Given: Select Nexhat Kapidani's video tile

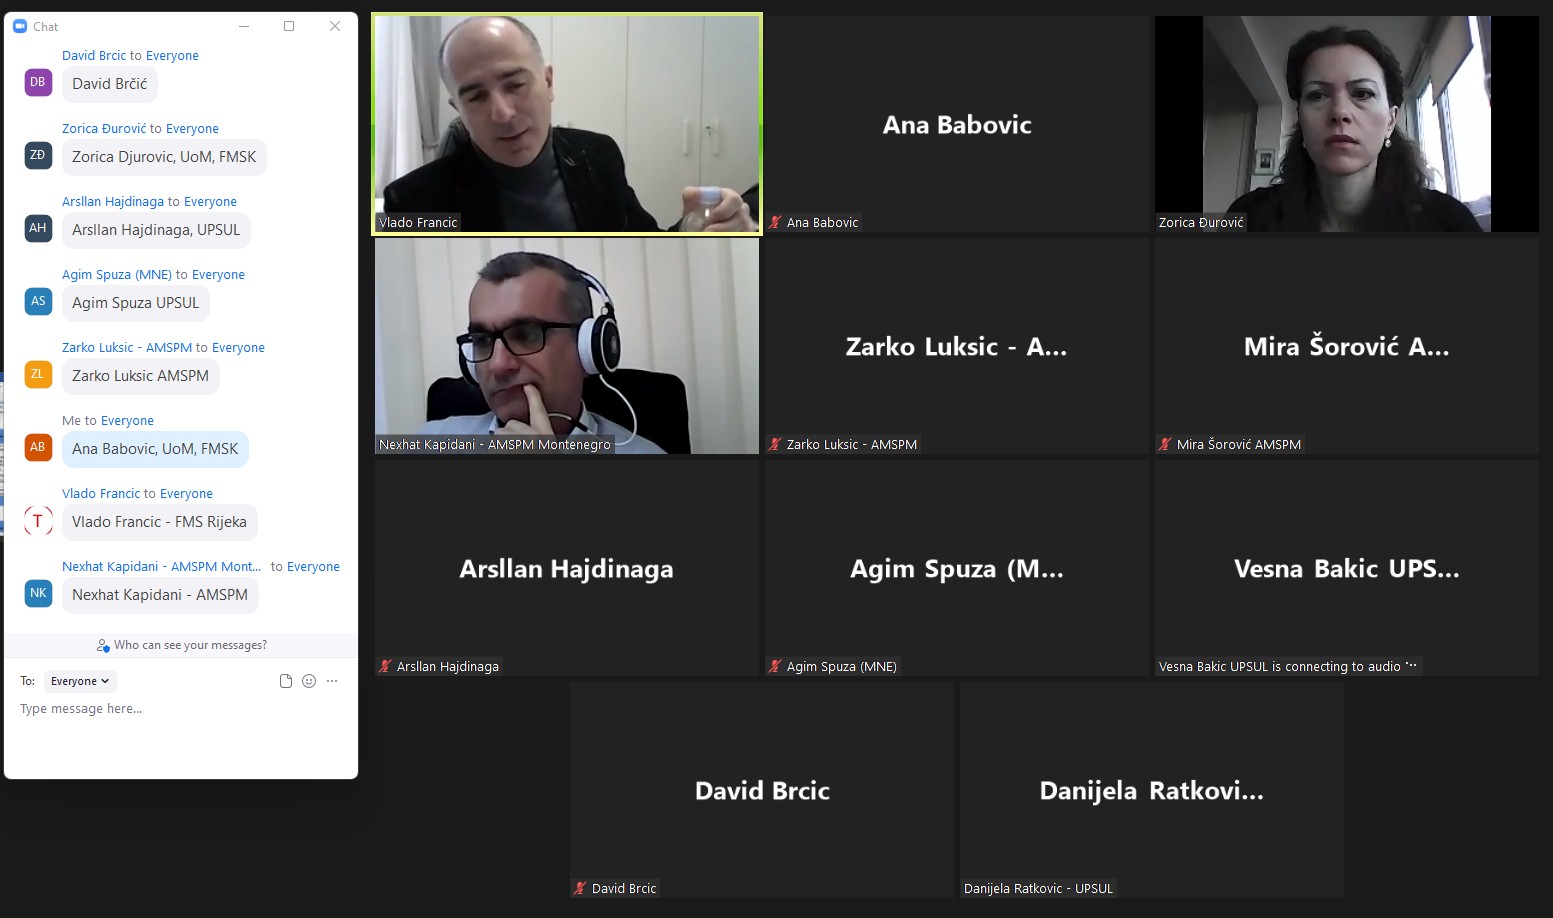Looking at the screenshot, I should click(x=567, y=346).
